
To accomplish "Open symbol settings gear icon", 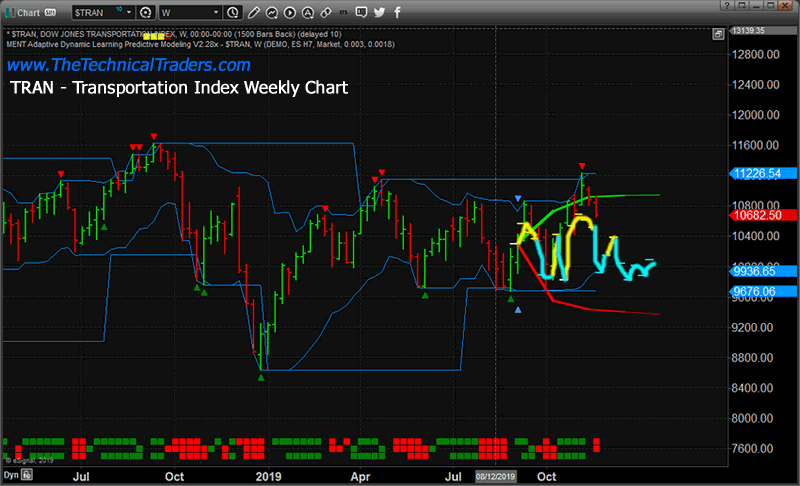I will pos(145,12).
